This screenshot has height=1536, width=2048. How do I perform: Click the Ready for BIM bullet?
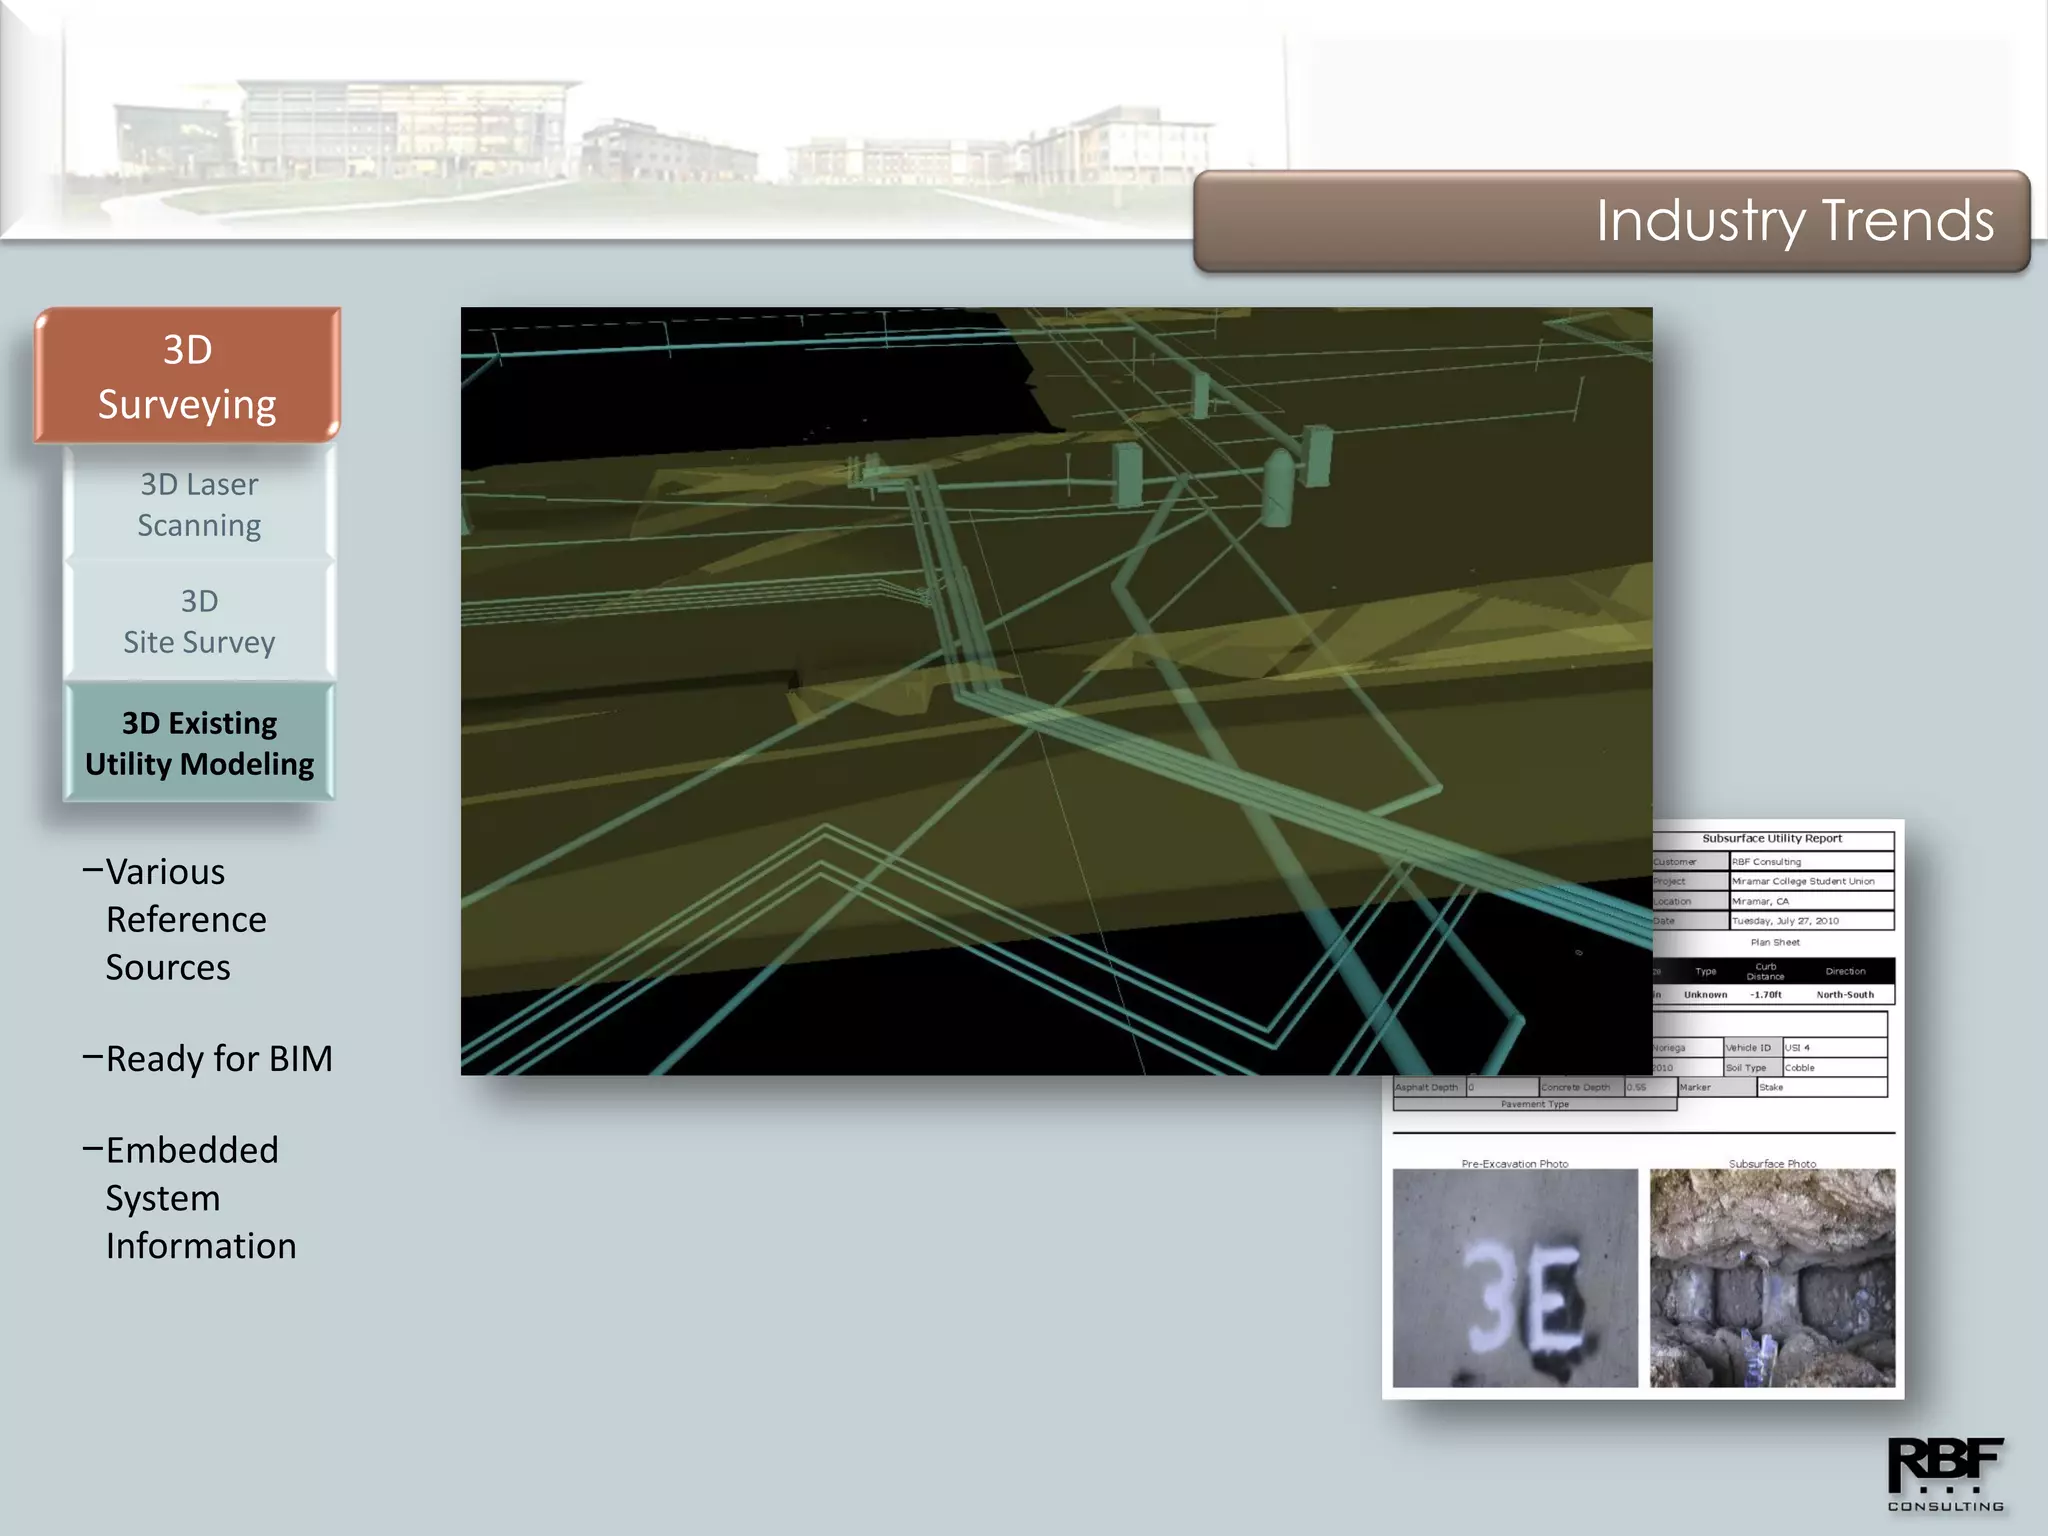point(208,1058)
